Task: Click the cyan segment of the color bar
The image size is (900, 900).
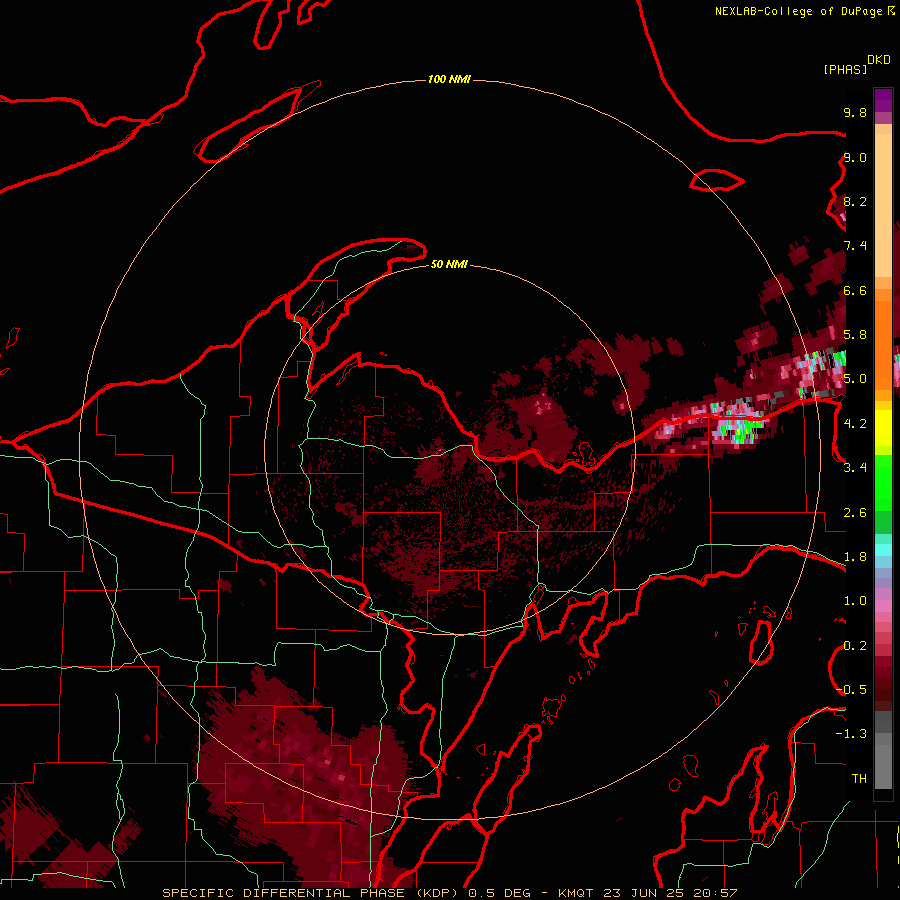Action: (x=883, y=549)
